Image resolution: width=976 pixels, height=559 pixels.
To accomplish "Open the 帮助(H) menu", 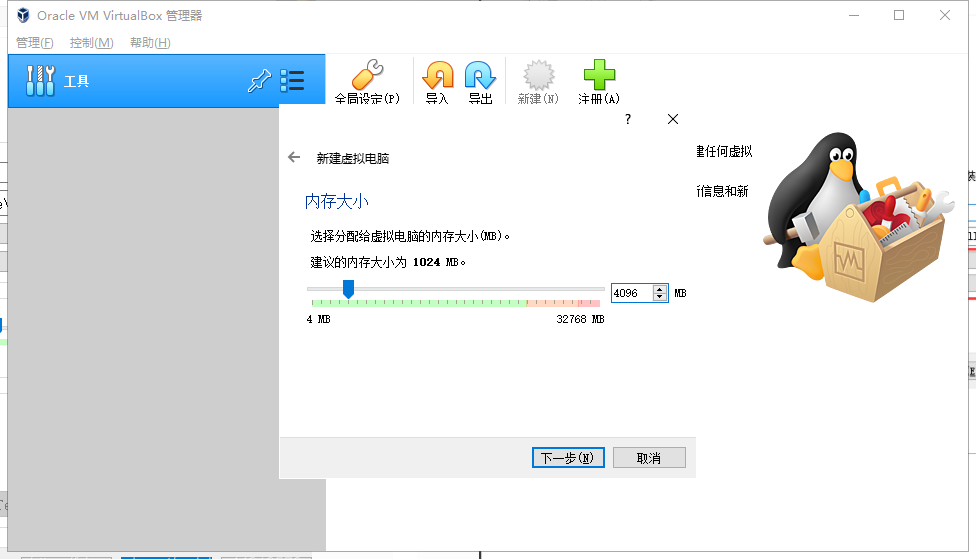I will [x=150, y=42].
